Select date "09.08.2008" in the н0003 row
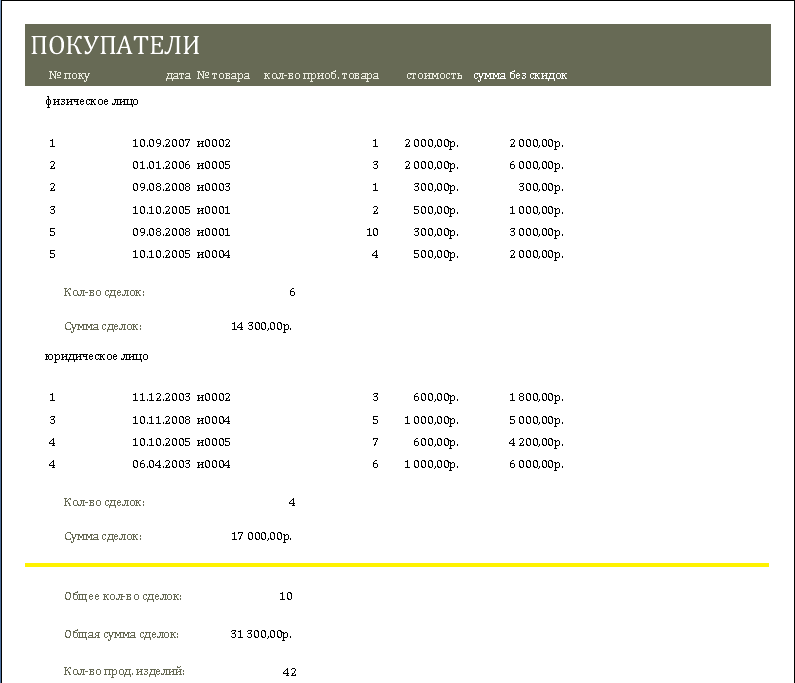The width and height of the screenshot is (795, 683). 161,188
